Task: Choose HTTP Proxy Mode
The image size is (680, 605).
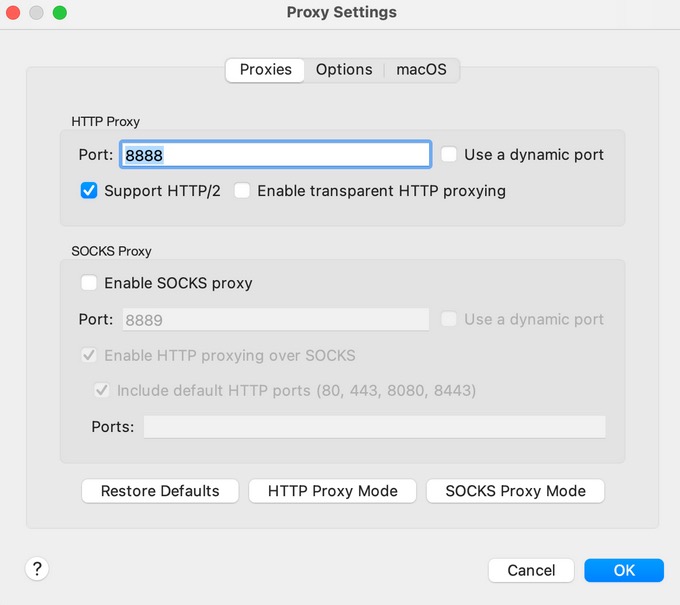Action: tap(333, 491)
